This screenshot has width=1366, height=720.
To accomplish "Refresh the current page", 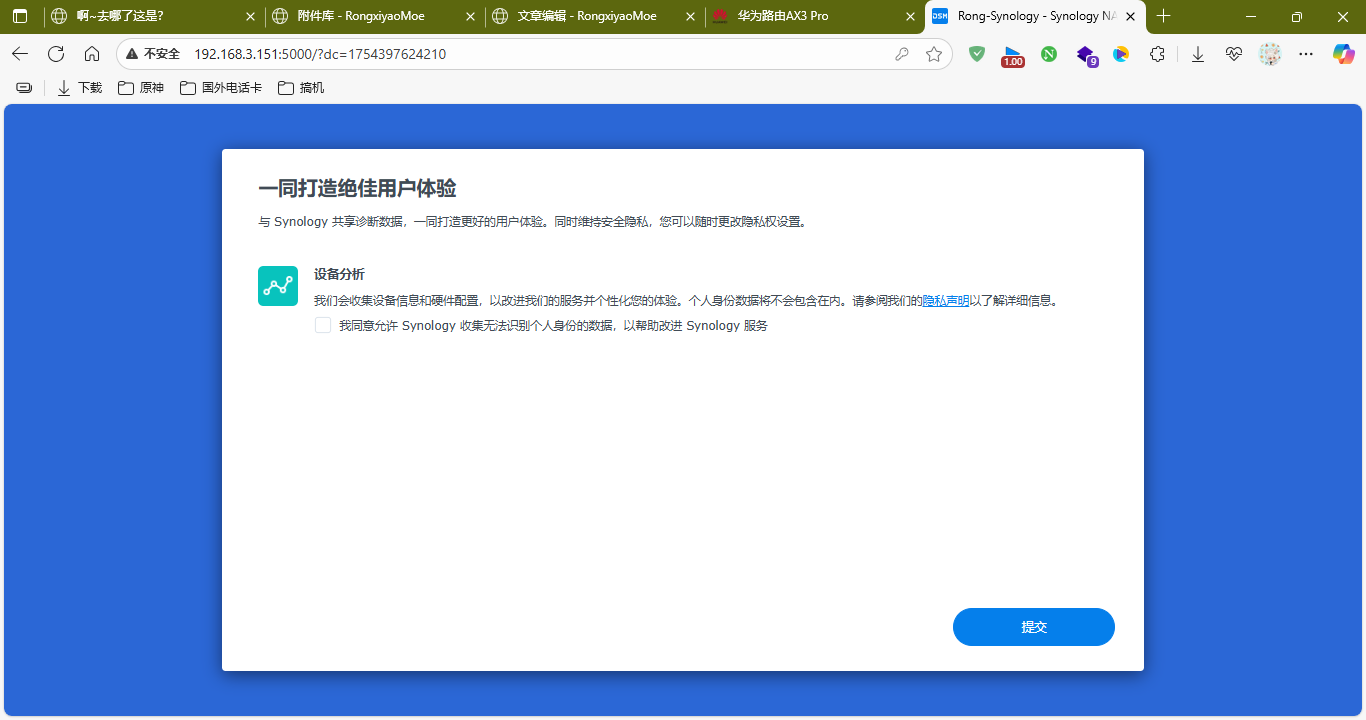I will [x=56, y=54].
